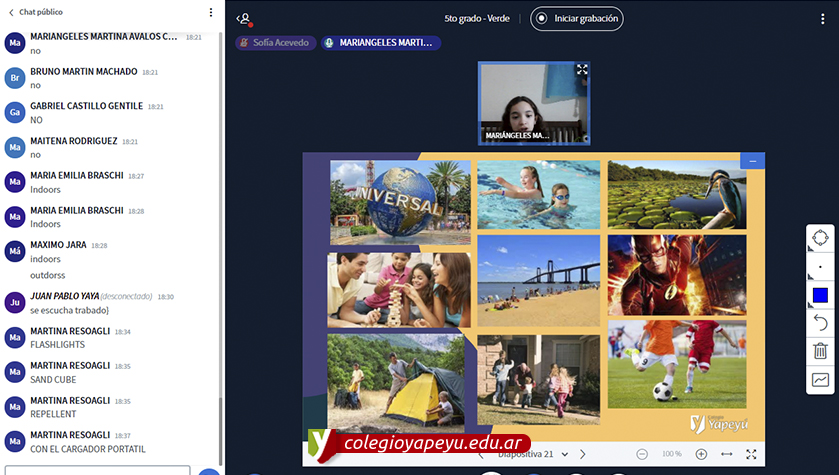Undo the last whiteboard annotation
839x475 pixels.
point(820,323)
